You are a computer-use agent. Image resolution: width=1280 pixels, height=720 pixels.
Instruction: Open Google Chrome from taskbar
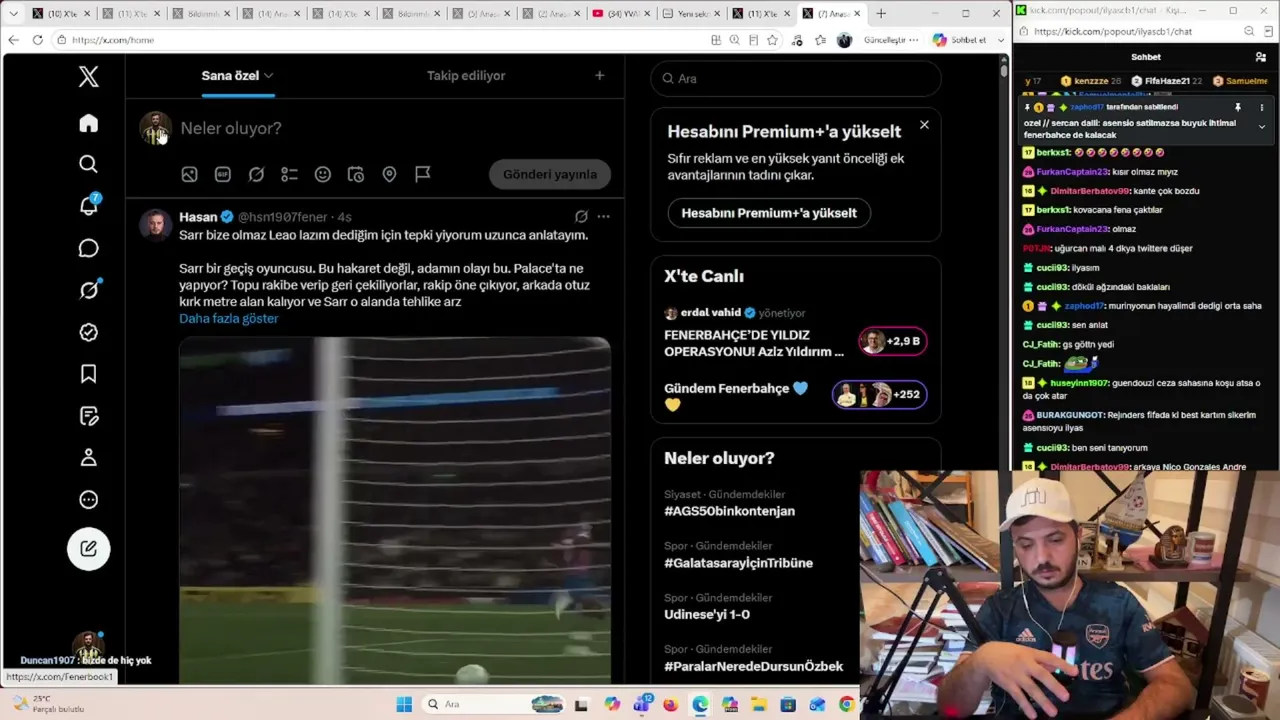pos(847,704)
